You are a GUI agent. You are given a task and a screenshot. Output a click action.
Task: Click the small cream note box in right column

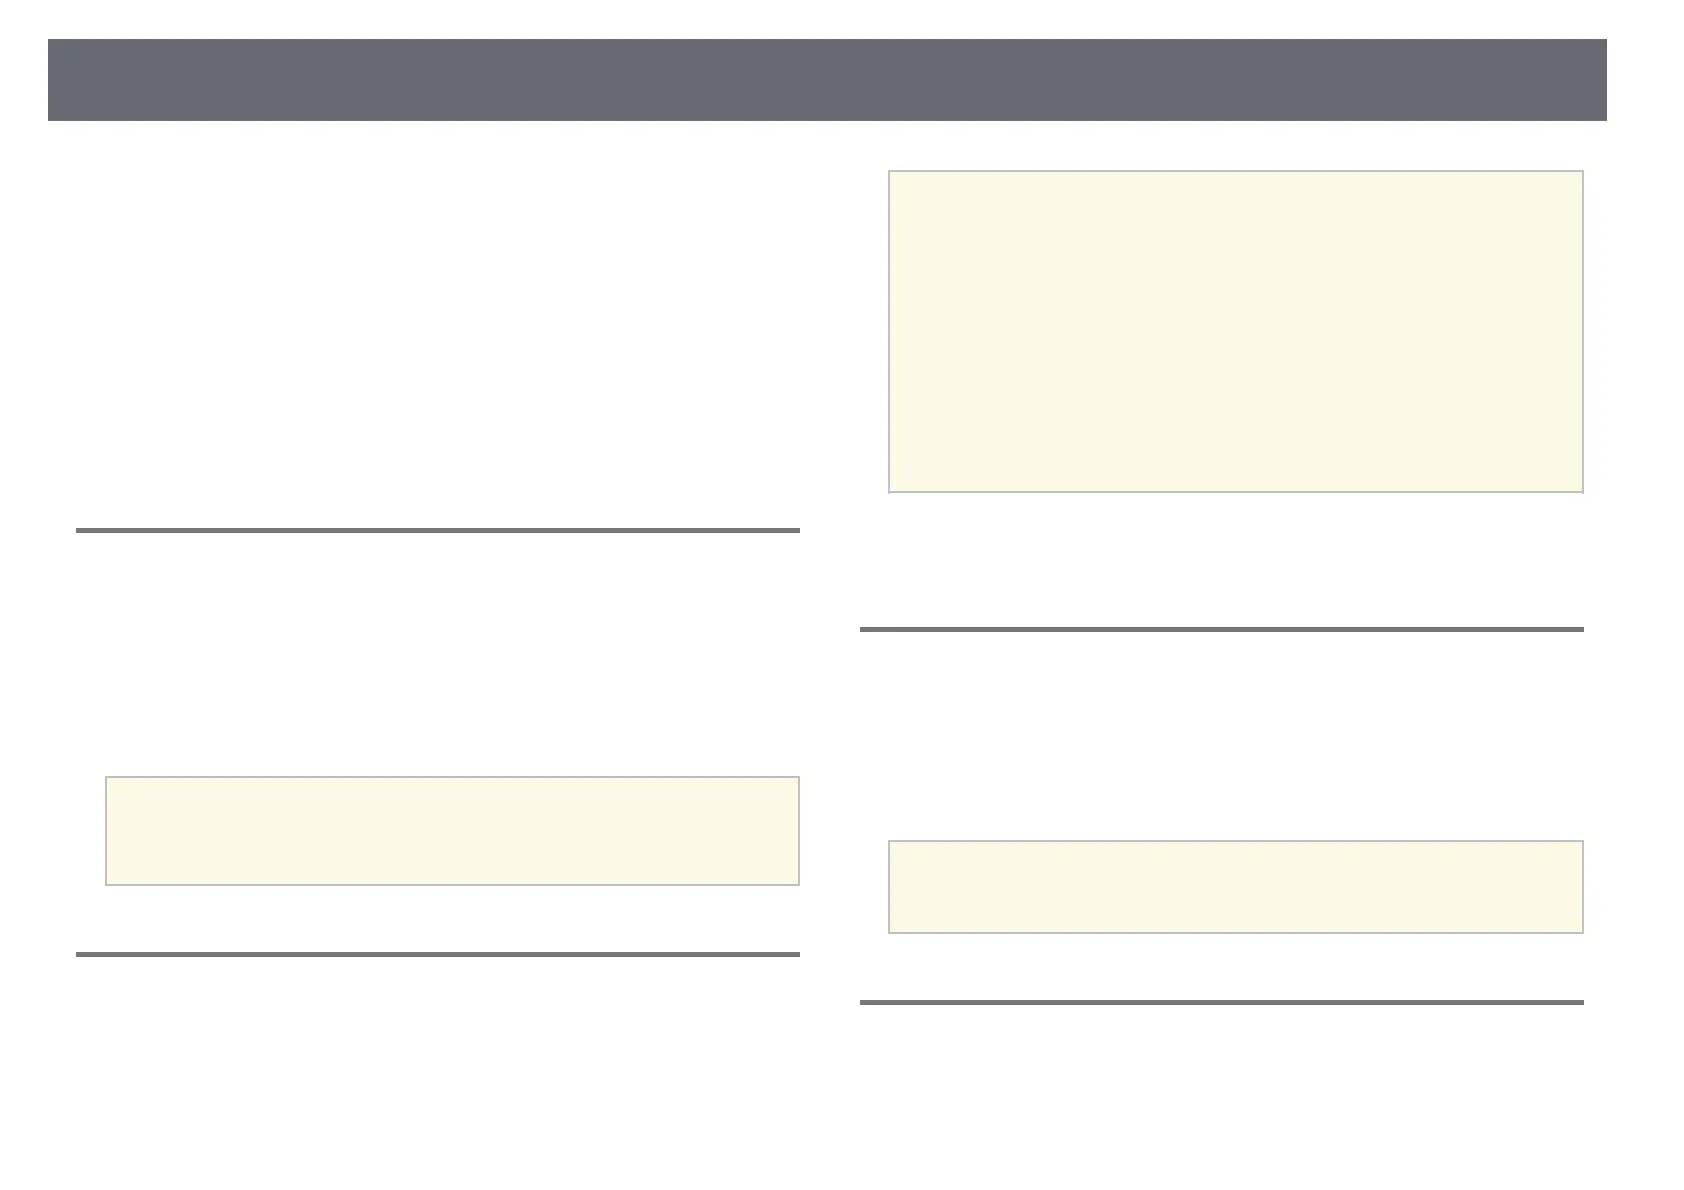click(x=1236, y=887)
